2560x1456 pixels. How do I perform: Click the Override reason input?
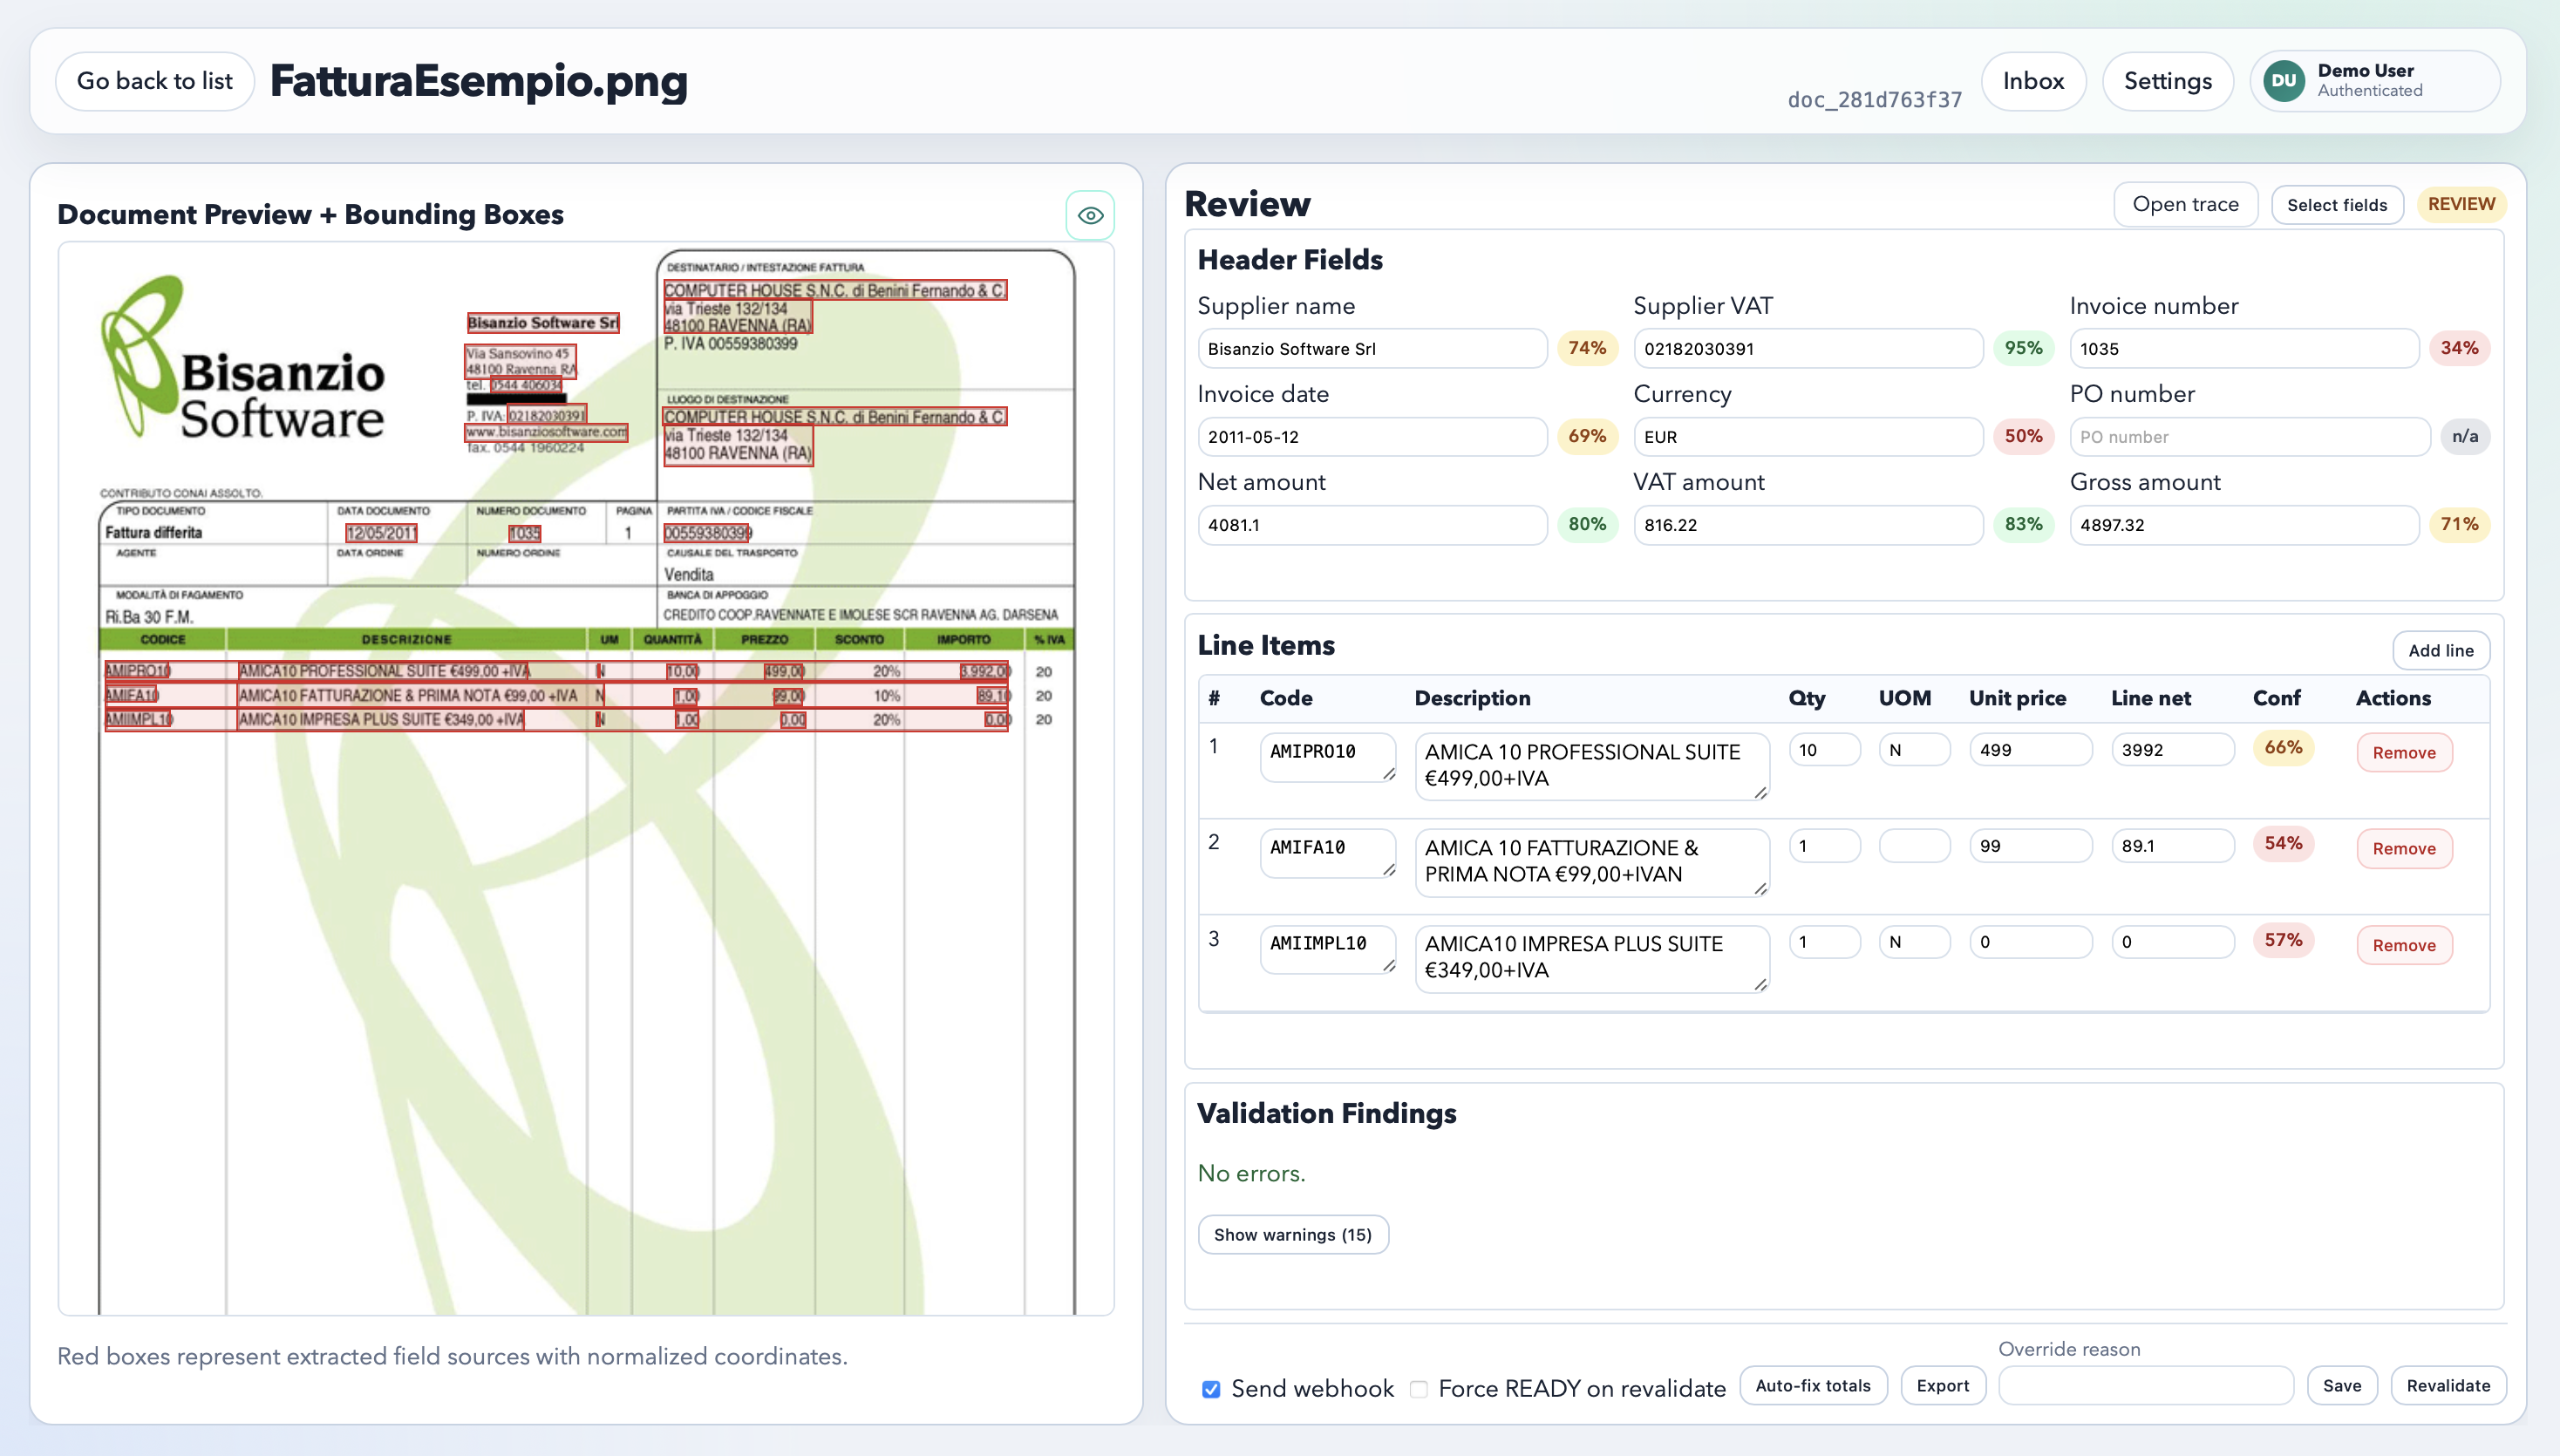(2146, 1385)
